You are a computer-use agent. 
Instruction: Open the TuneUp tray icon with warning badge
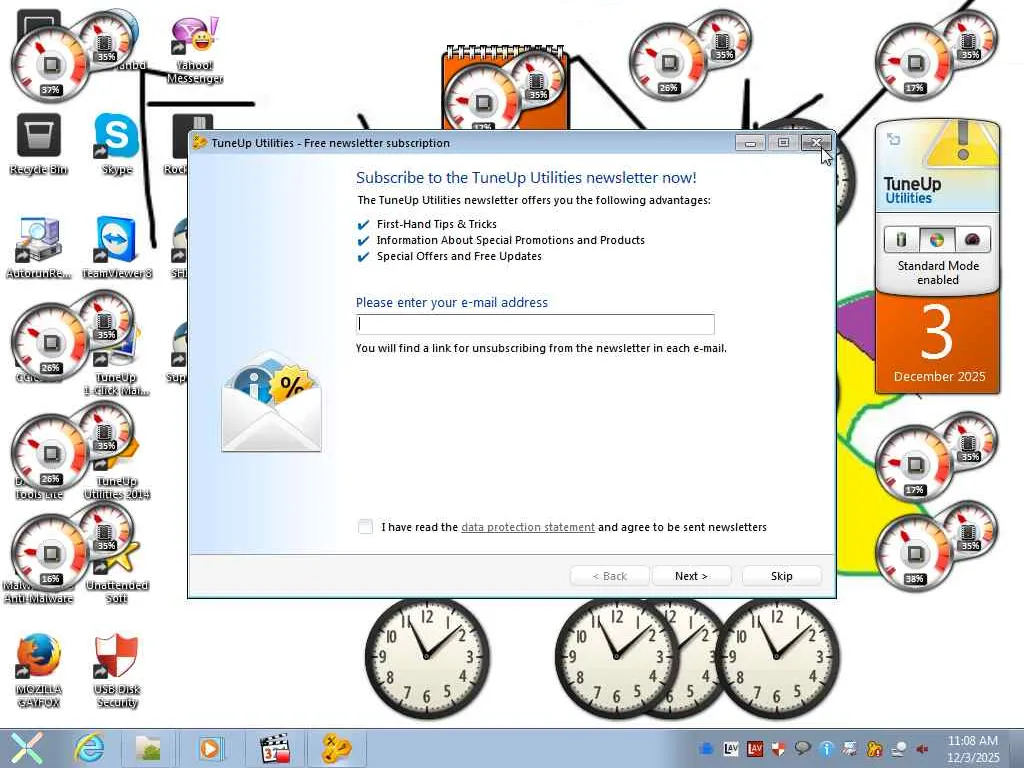[874, 748]
